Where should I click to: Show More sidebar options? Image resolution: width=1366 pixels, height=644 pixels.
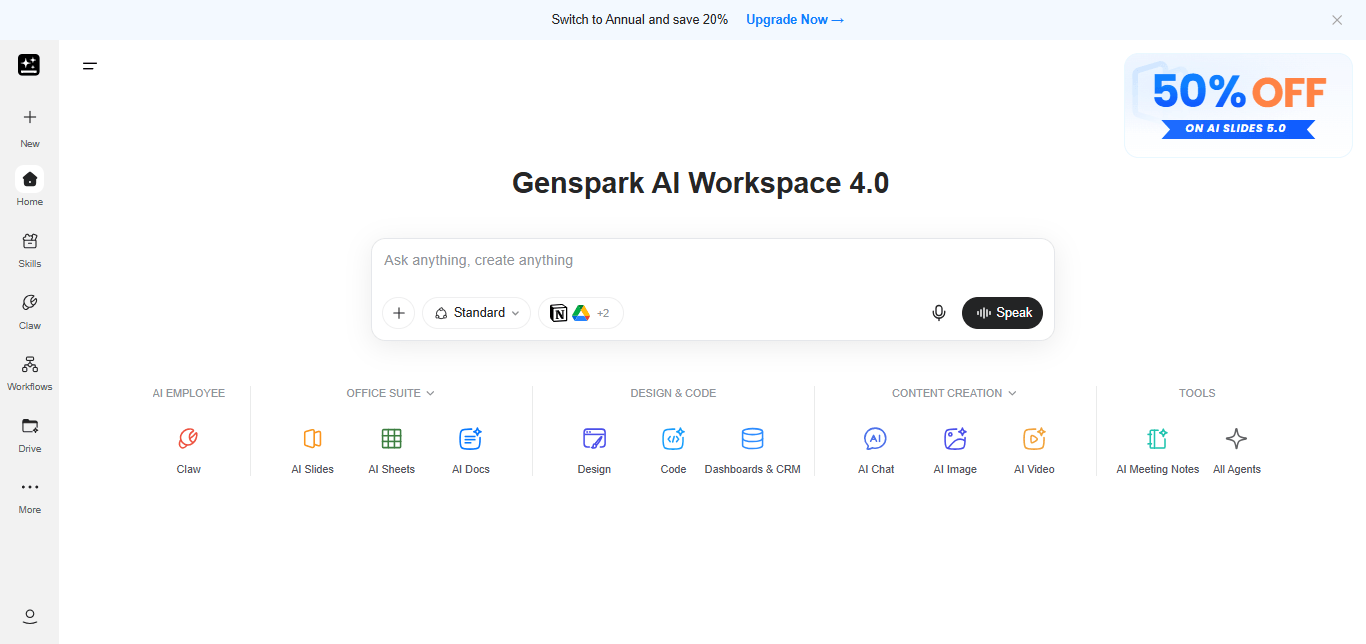pyautogui.click(x=30, y=496)
